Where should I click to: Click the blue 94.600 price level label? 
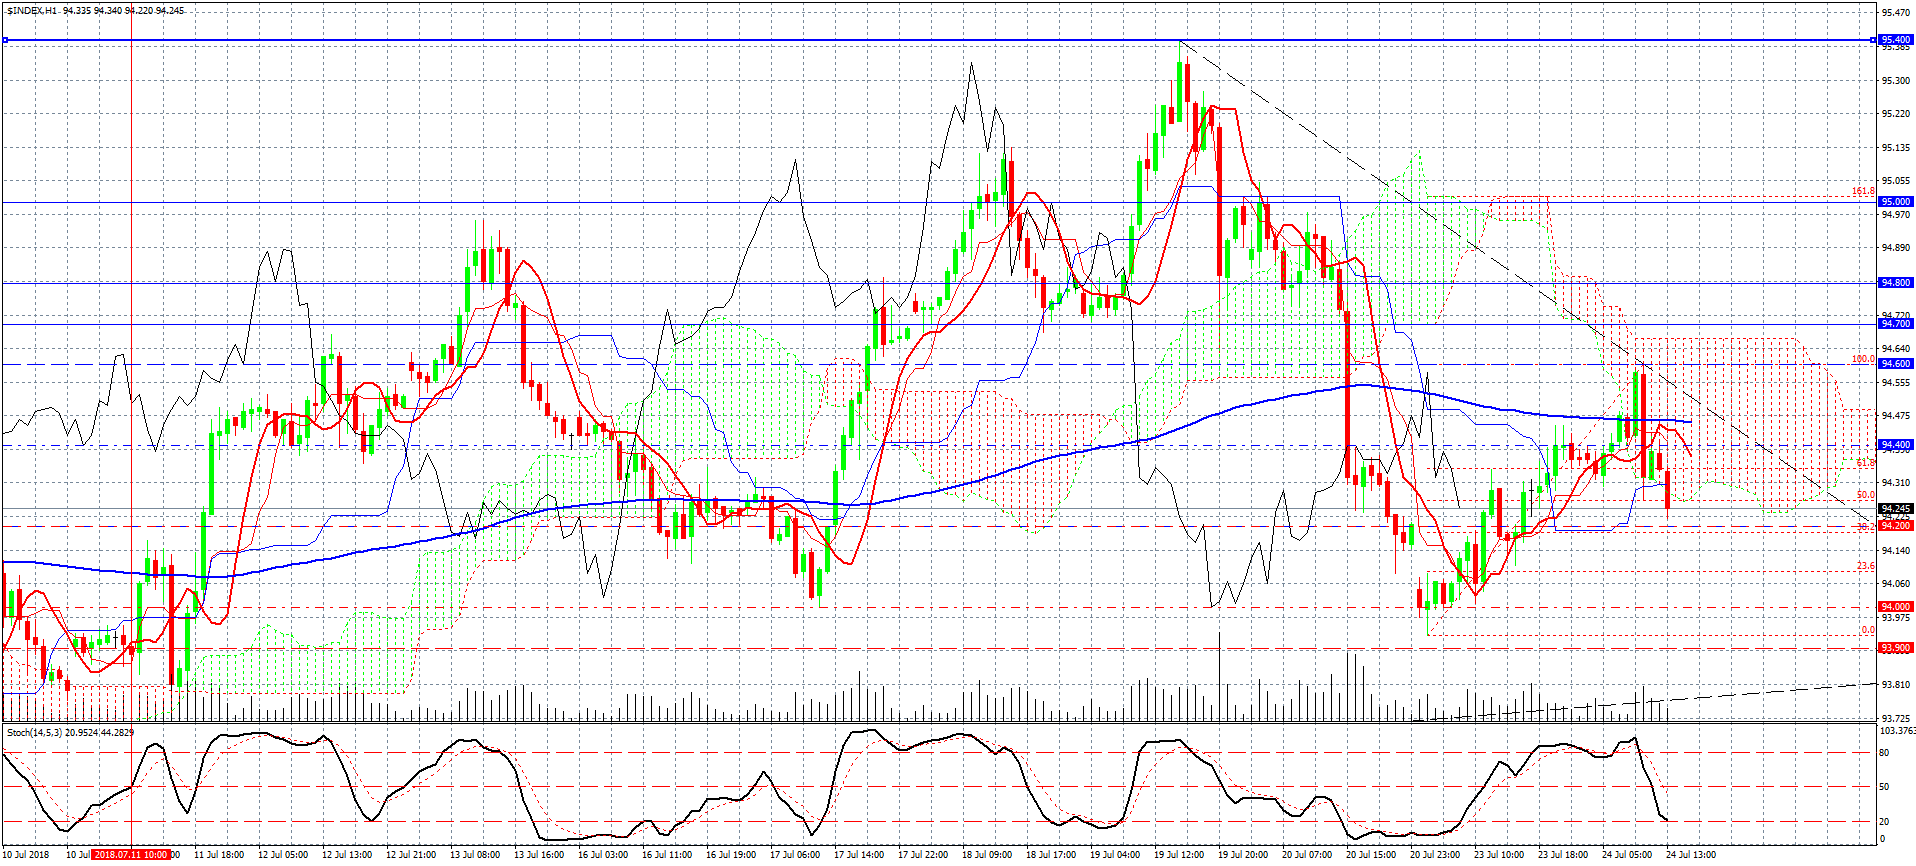pyautogui.click(x=1895, y=364)
